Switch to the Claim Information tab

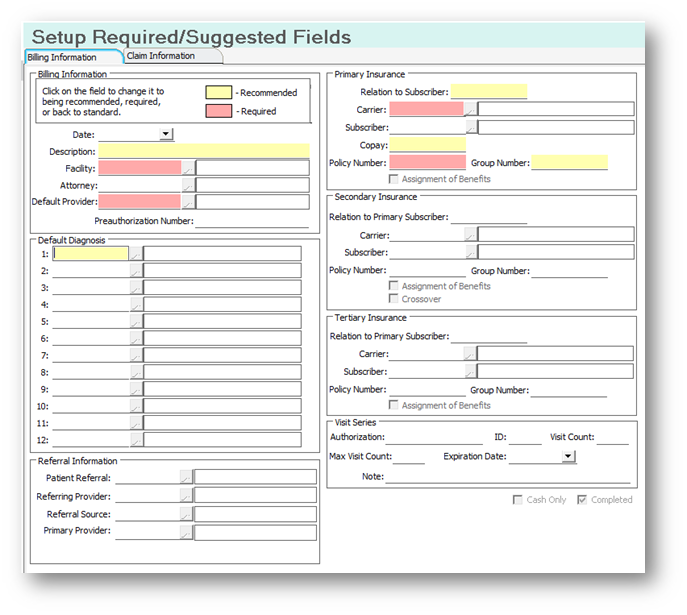coord(167,56)
